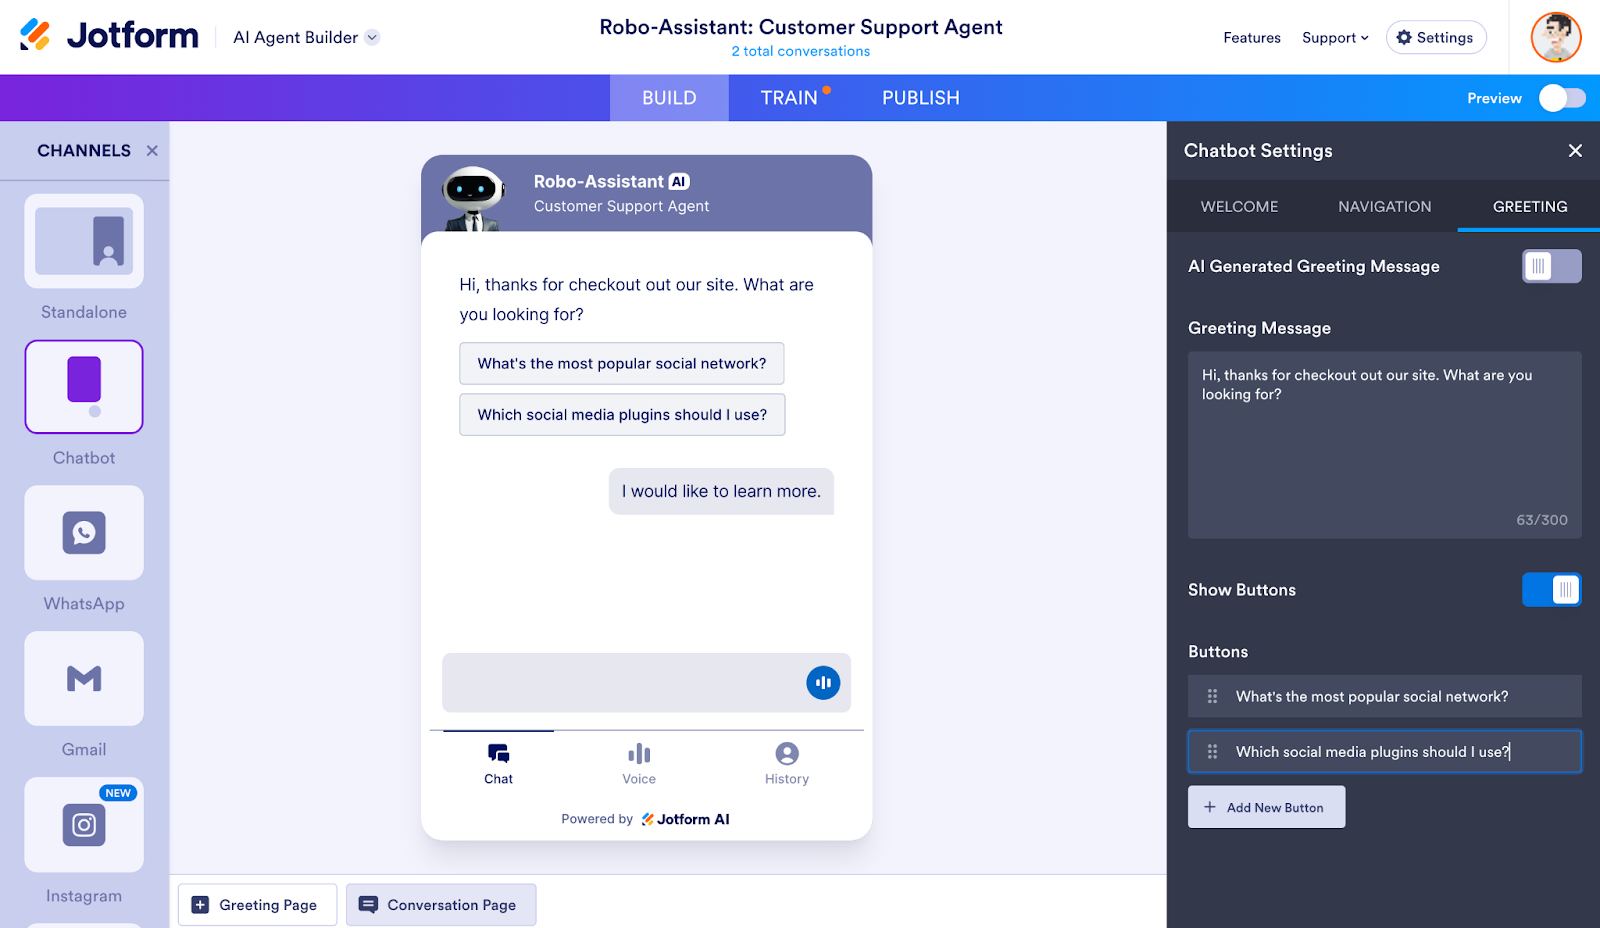Close the Channels panel
The width and height of the screenshot is (1600, 928).
click(x=152, y=150)
